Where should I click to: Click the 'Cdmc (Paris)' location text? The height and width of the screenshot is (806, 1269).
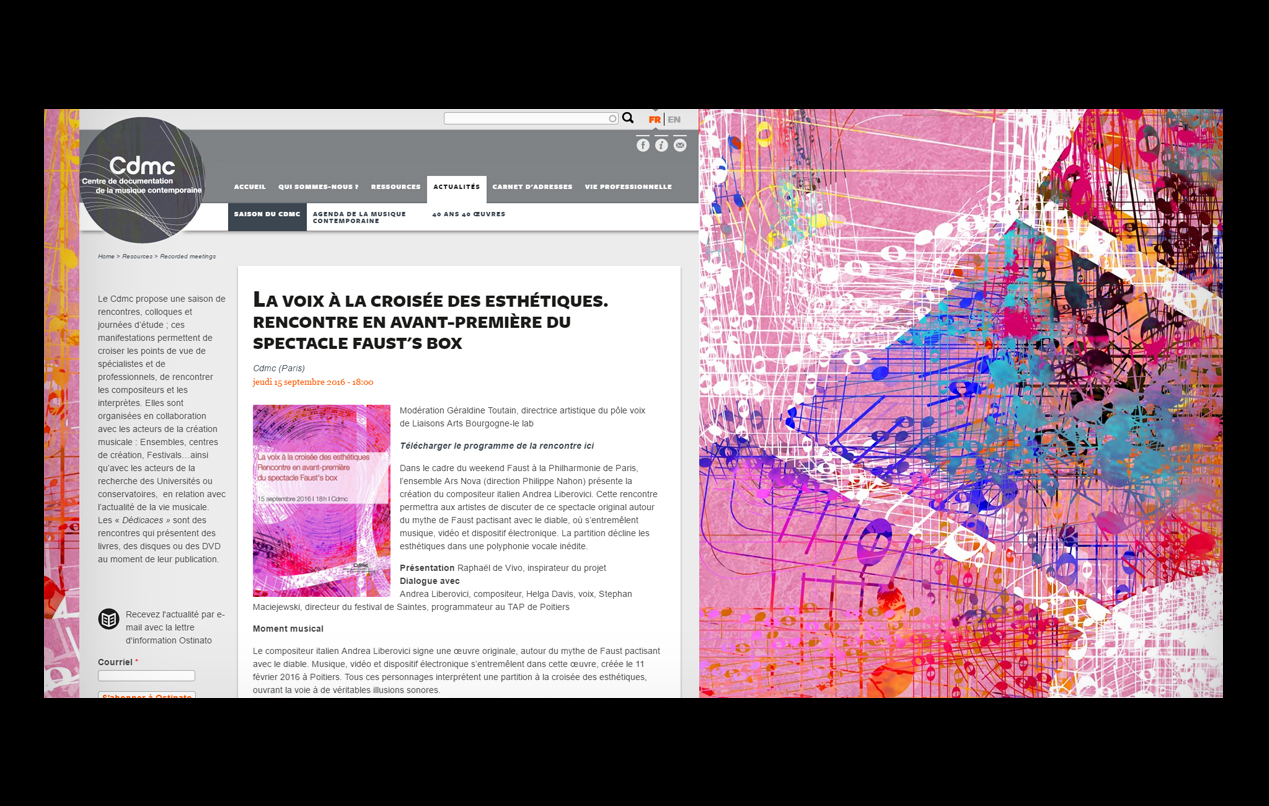pyautogui.click(x=279, y=368)
